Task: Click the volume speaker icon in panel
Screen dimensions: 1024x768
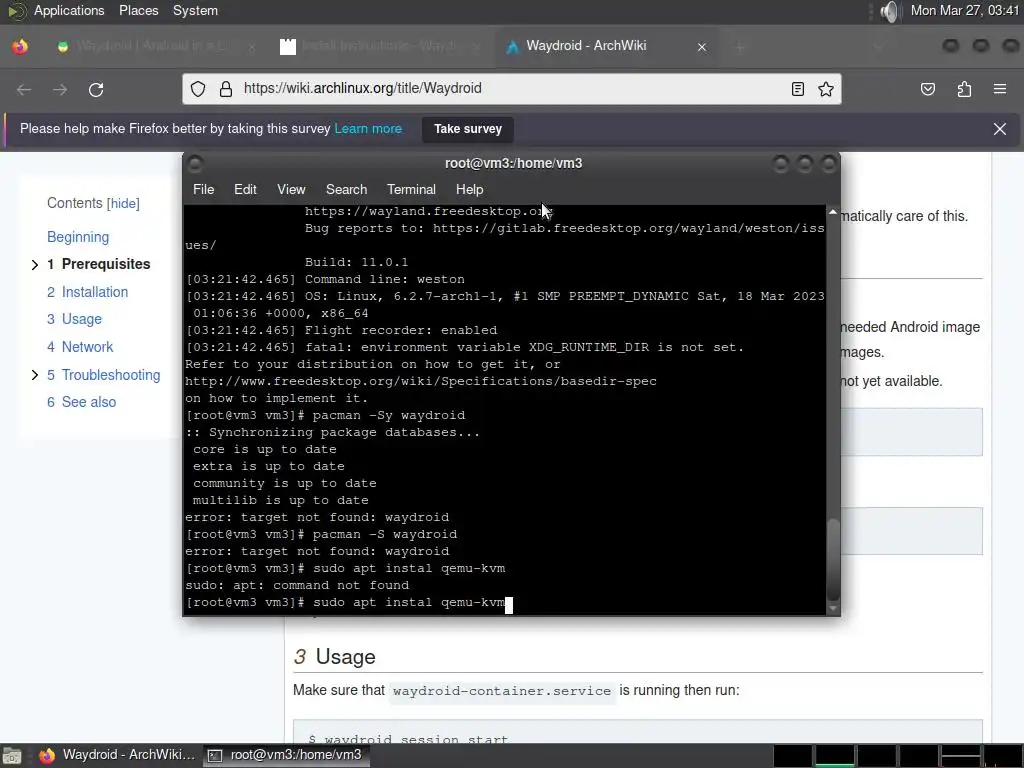Action: coord(889,11)
